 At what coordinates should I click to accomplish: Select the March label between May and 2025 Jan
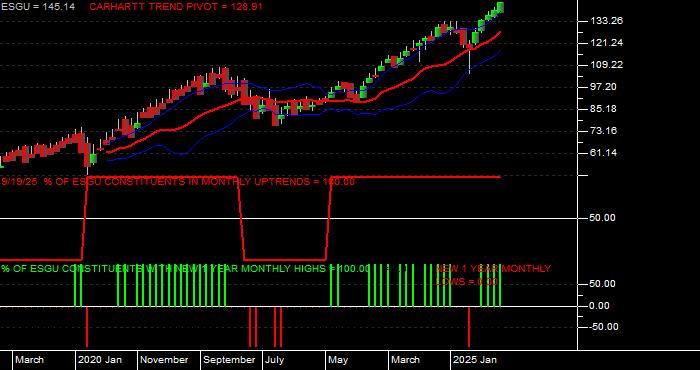405,360
